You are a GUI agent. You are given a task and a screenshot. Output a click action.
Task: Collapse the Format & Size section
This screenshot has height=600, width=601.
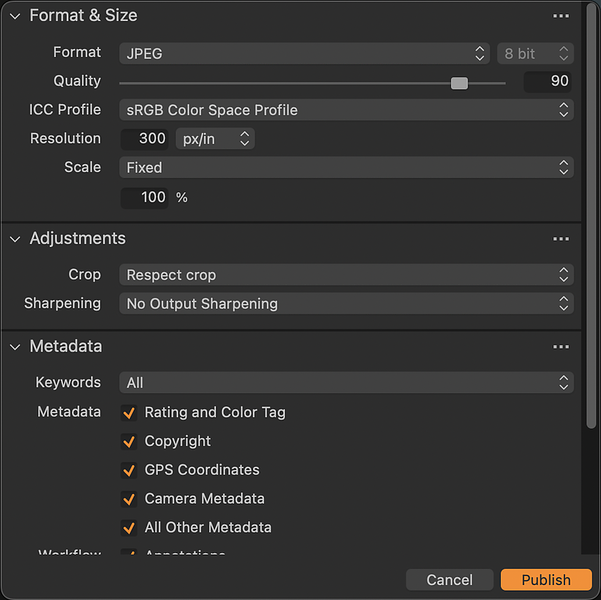tap(15, 16)
